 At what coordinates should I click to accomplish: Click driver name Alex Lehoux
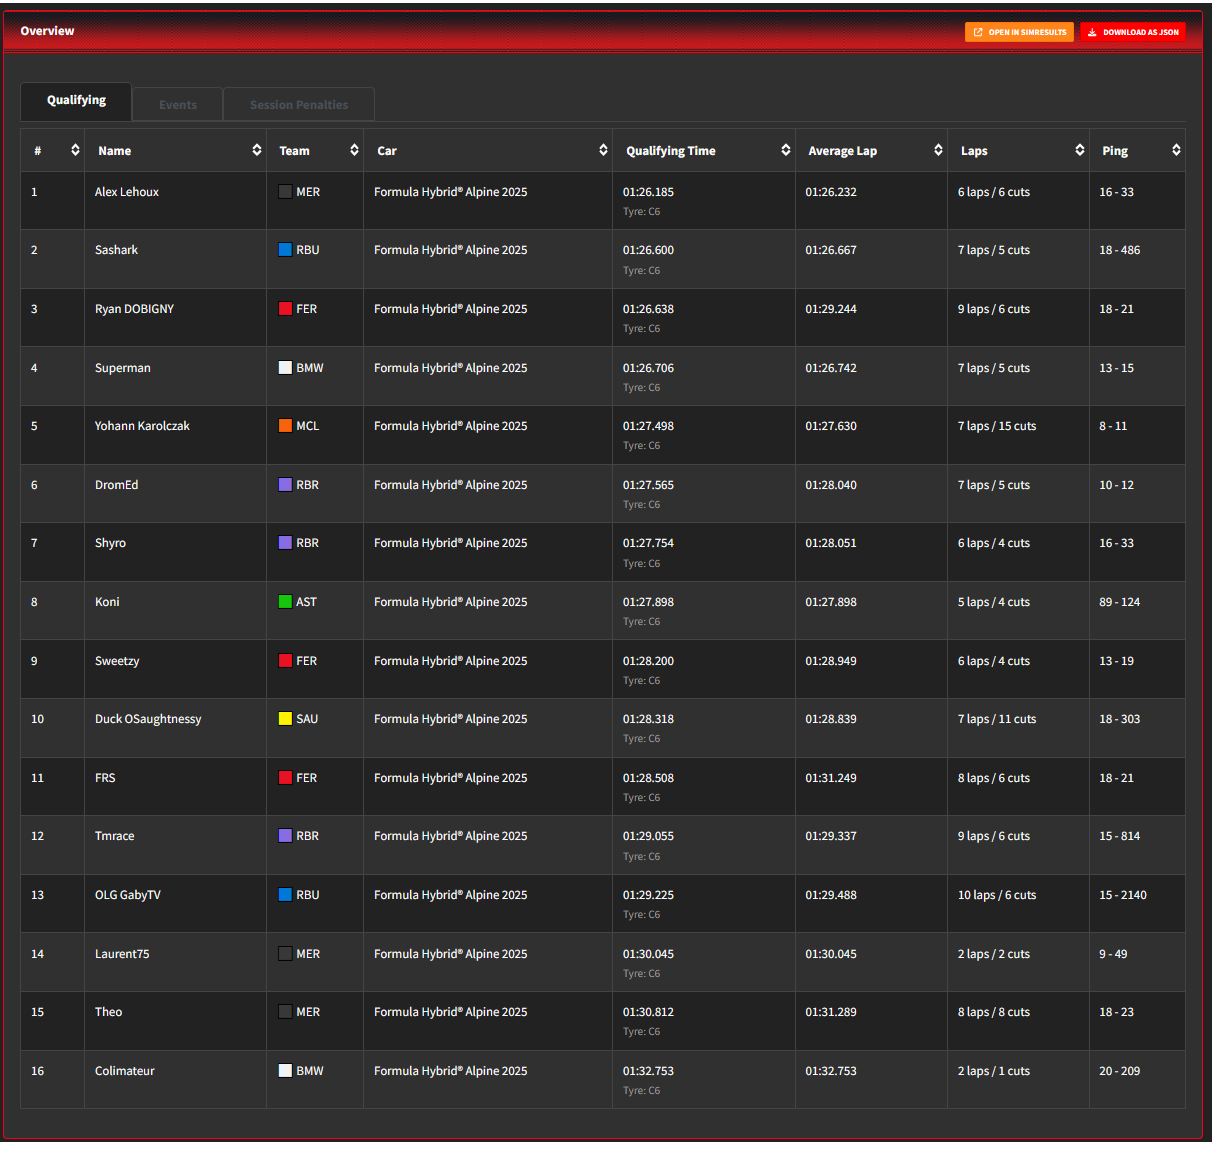point(127,192)
